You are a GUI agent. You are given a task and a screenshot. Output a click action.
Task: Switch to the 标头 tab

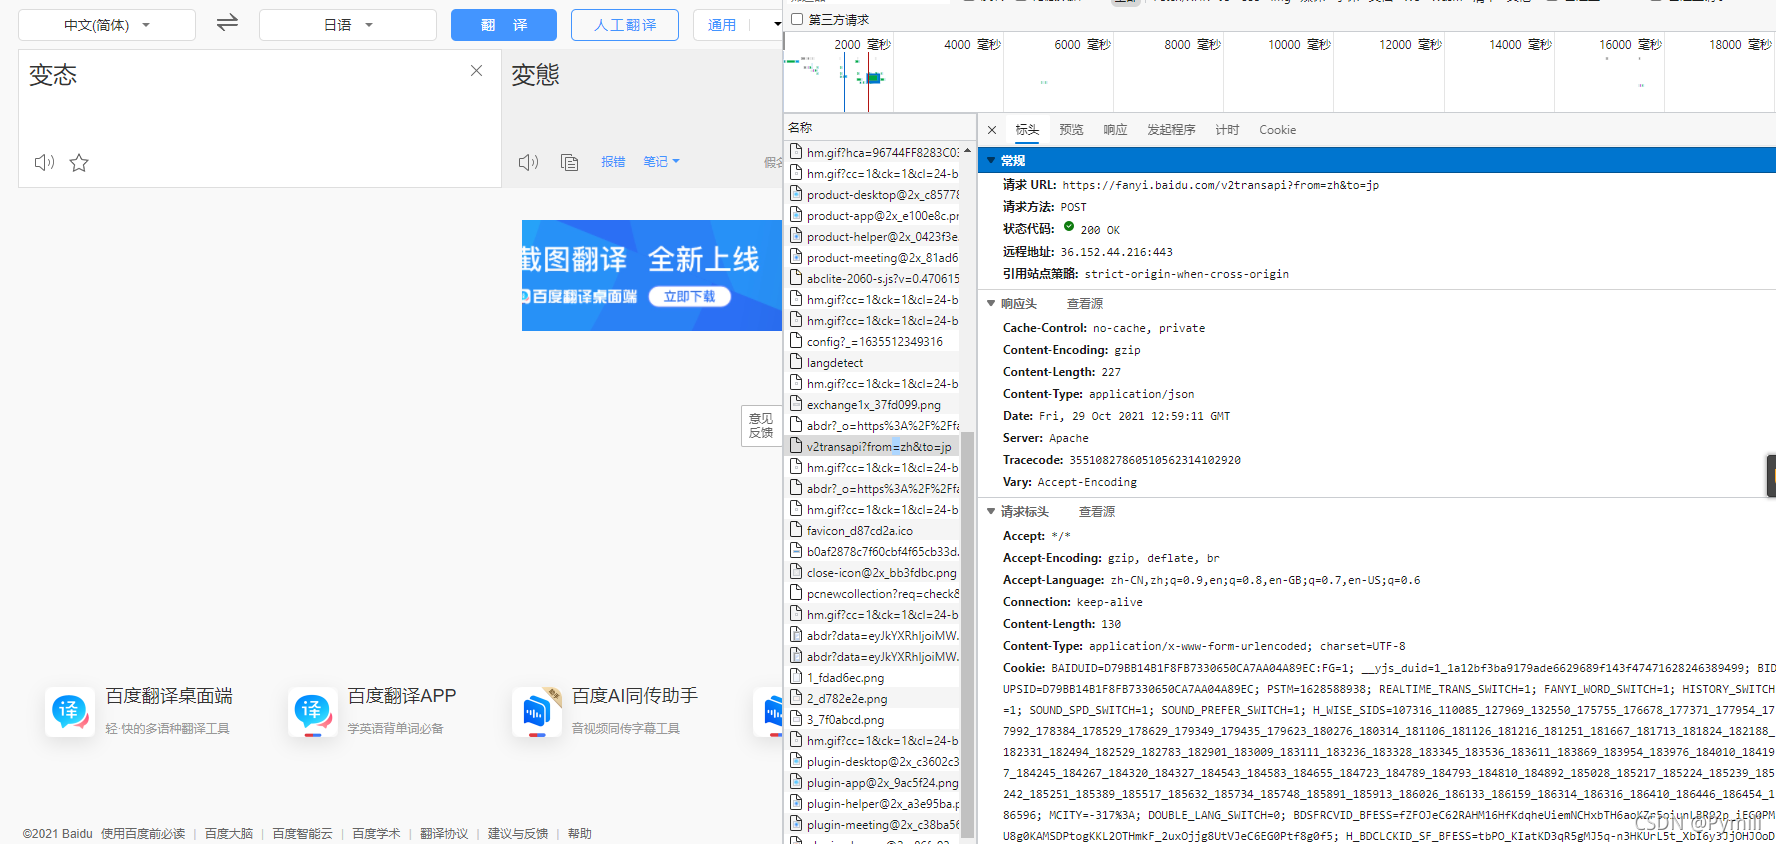1027,130
